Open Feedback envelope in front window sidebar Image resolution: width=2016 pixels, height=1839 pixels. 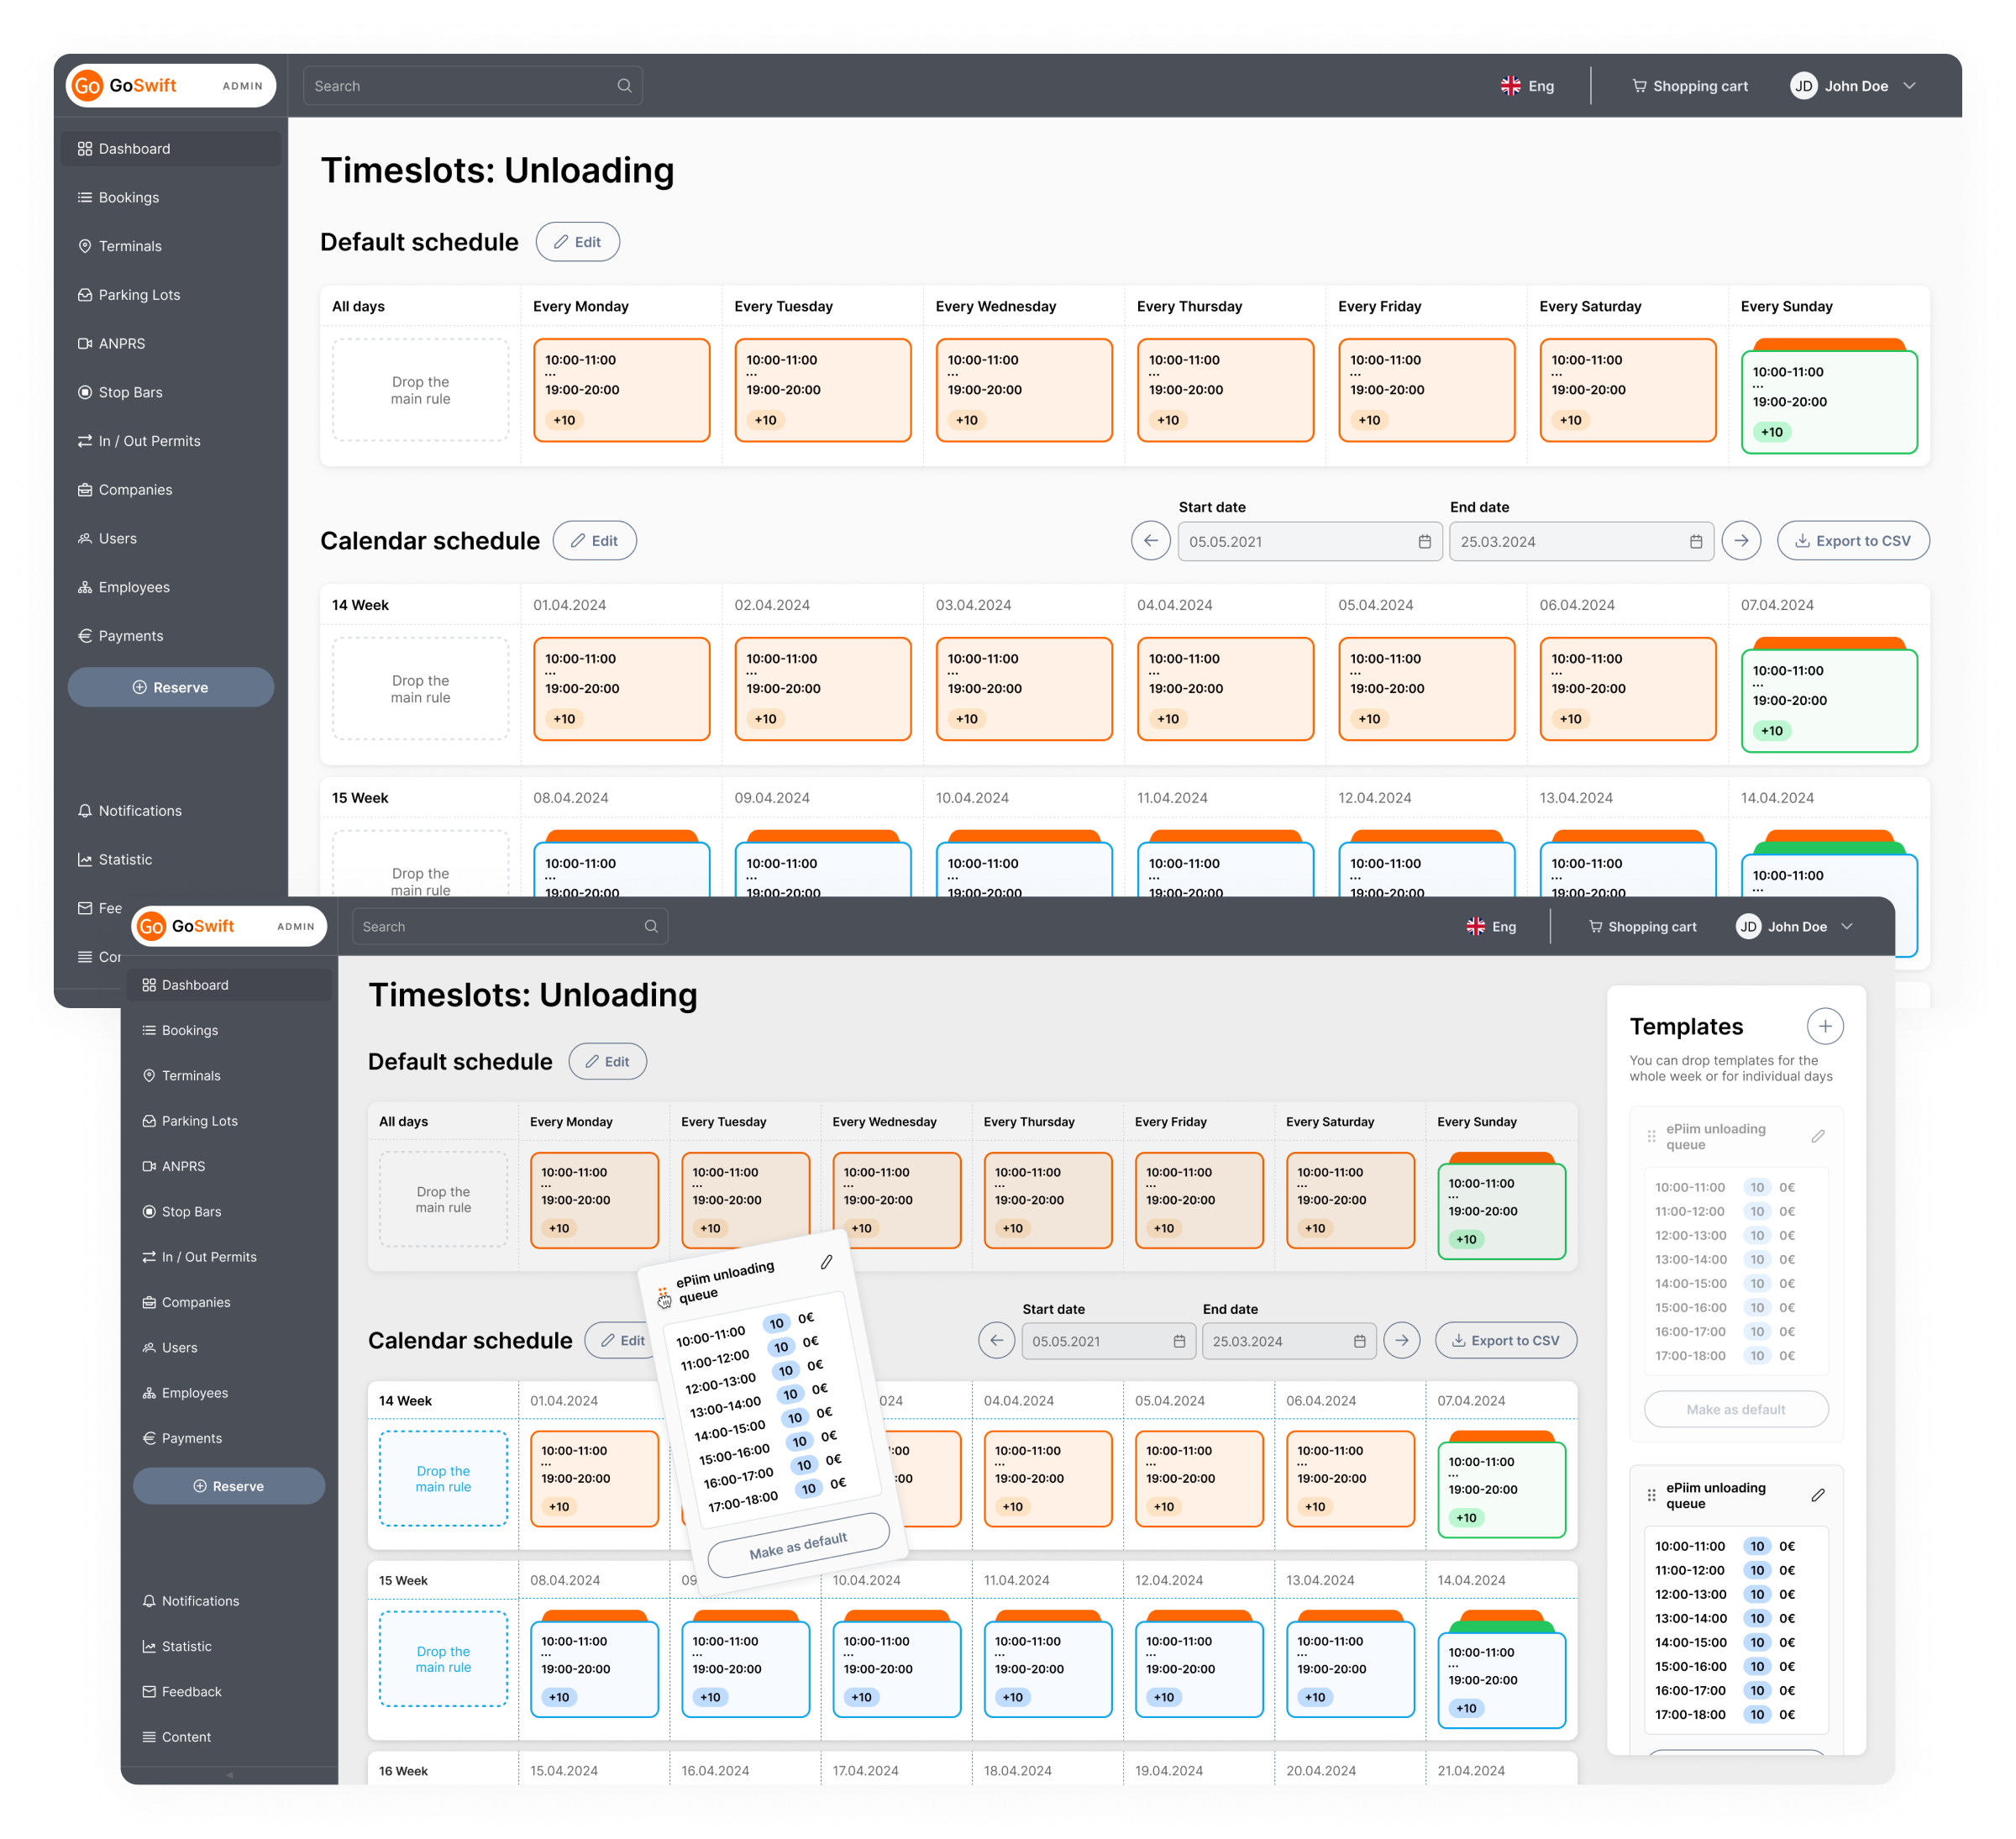(149, 1691)
